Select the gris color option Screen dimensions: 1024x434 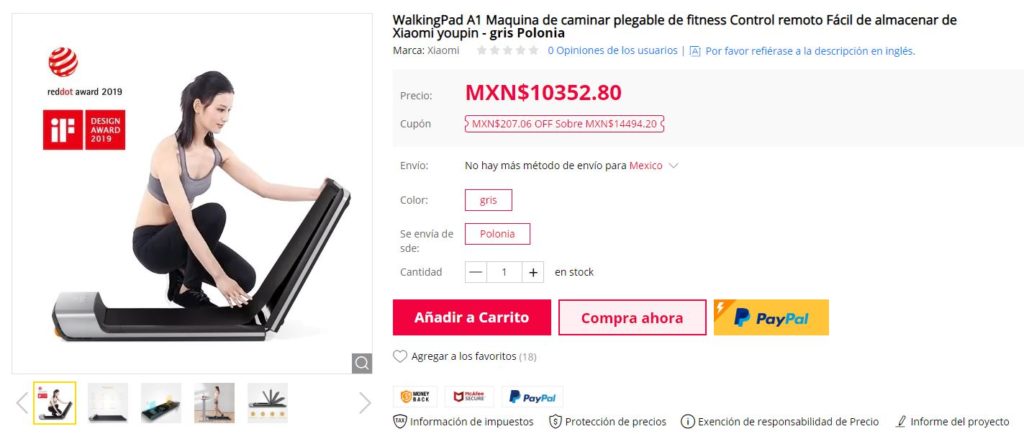[488, 200]
